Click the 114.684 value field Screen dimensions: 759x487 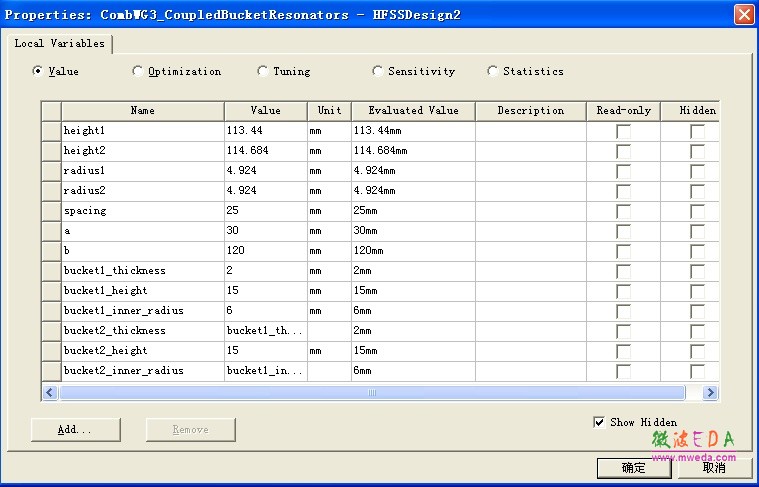pyautogui.click(x=266, y=151)
